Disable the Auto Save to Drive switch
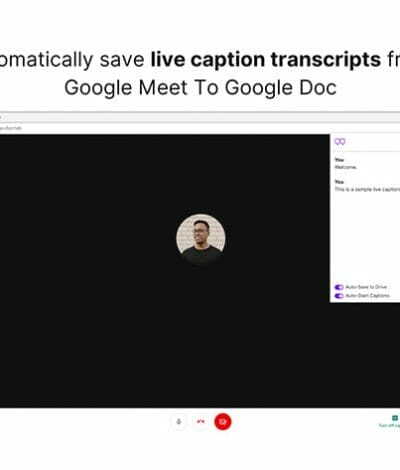The height and width of the screenshot is (470, 400). click(339, 287)
